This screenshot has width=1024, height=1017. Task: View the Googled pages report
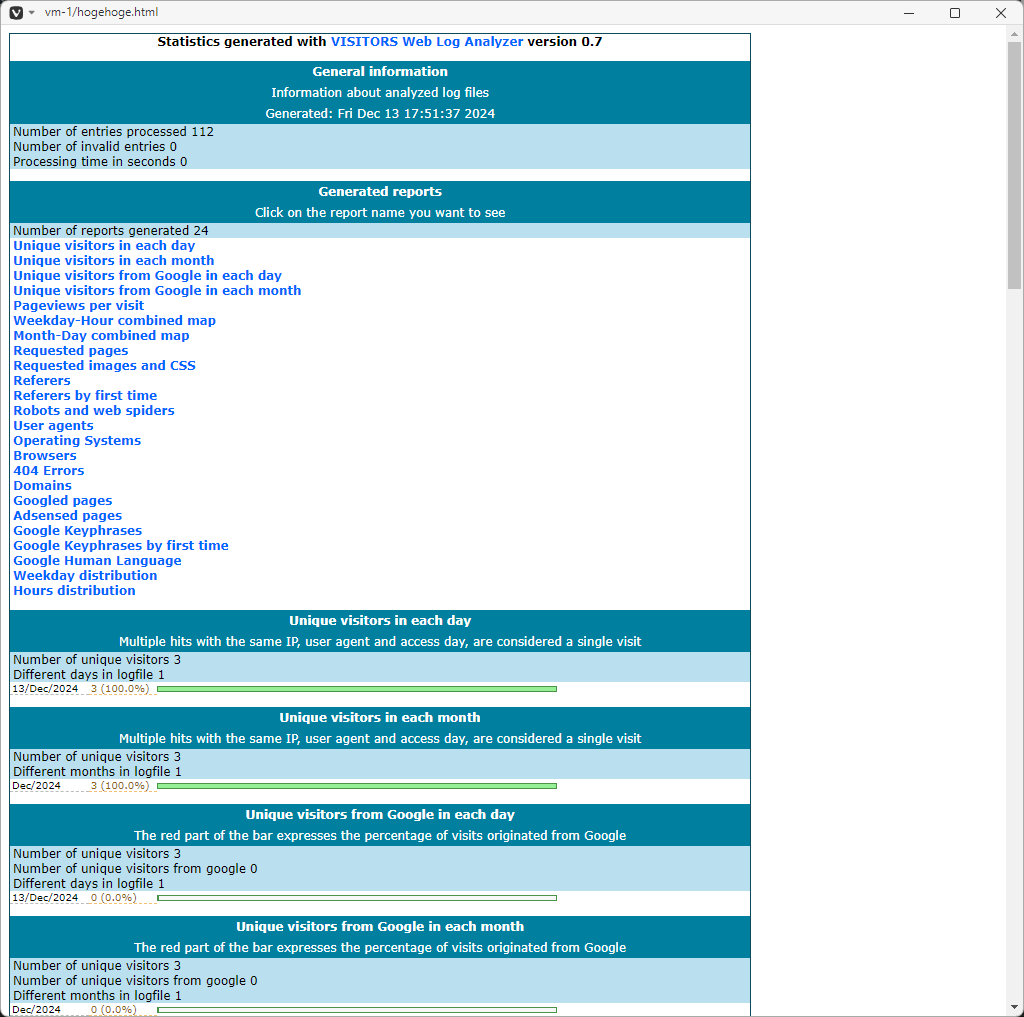coord(63,501)
